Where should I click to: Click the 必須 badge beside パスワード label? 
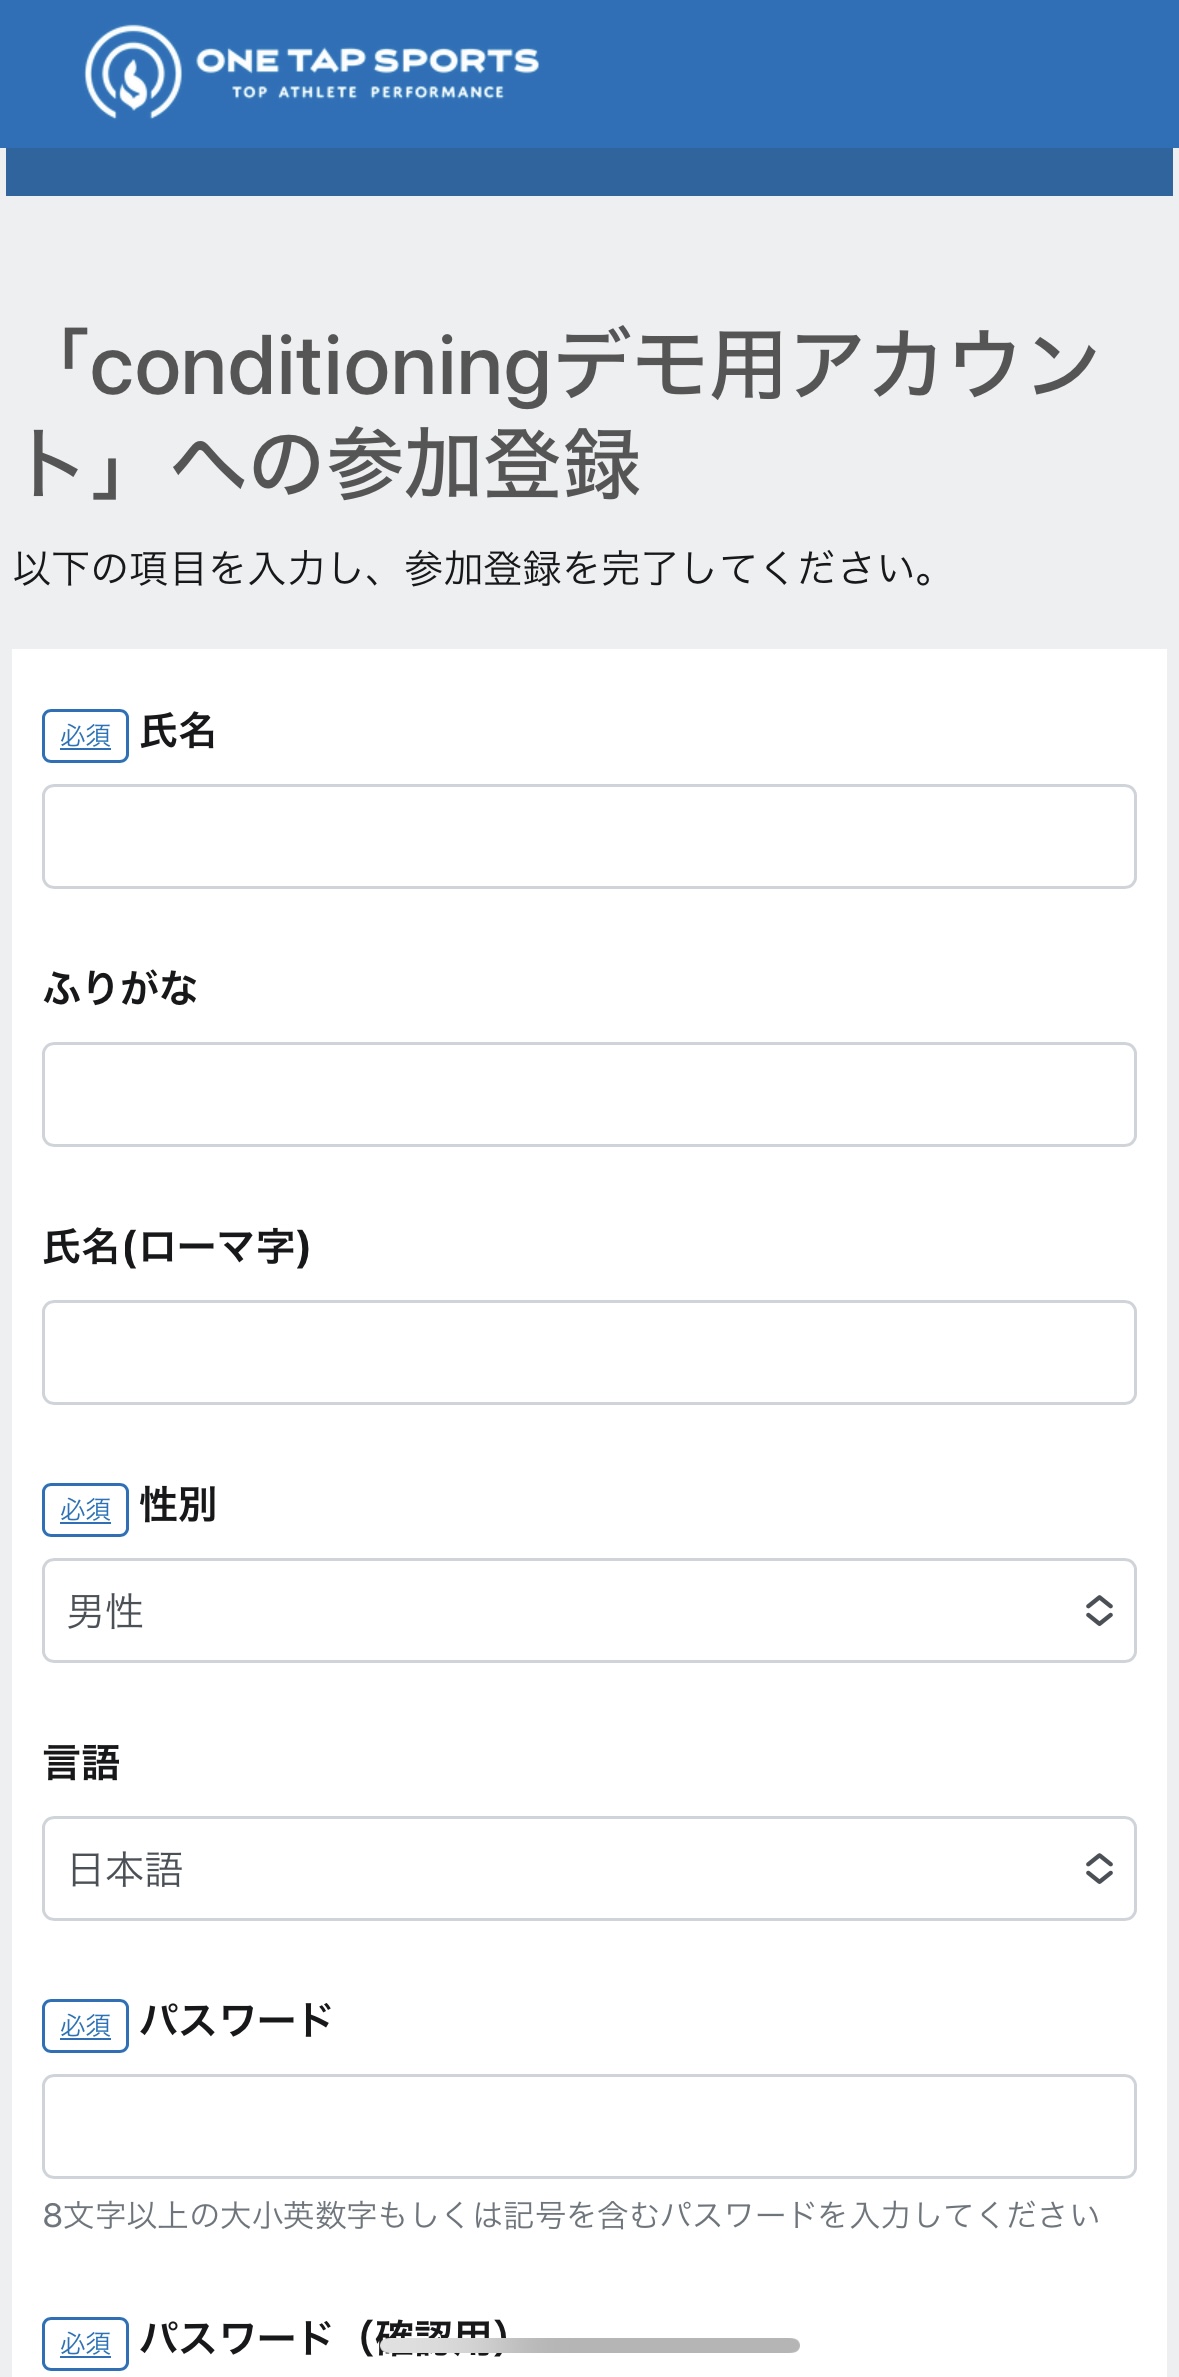[x=85, y=2026]
